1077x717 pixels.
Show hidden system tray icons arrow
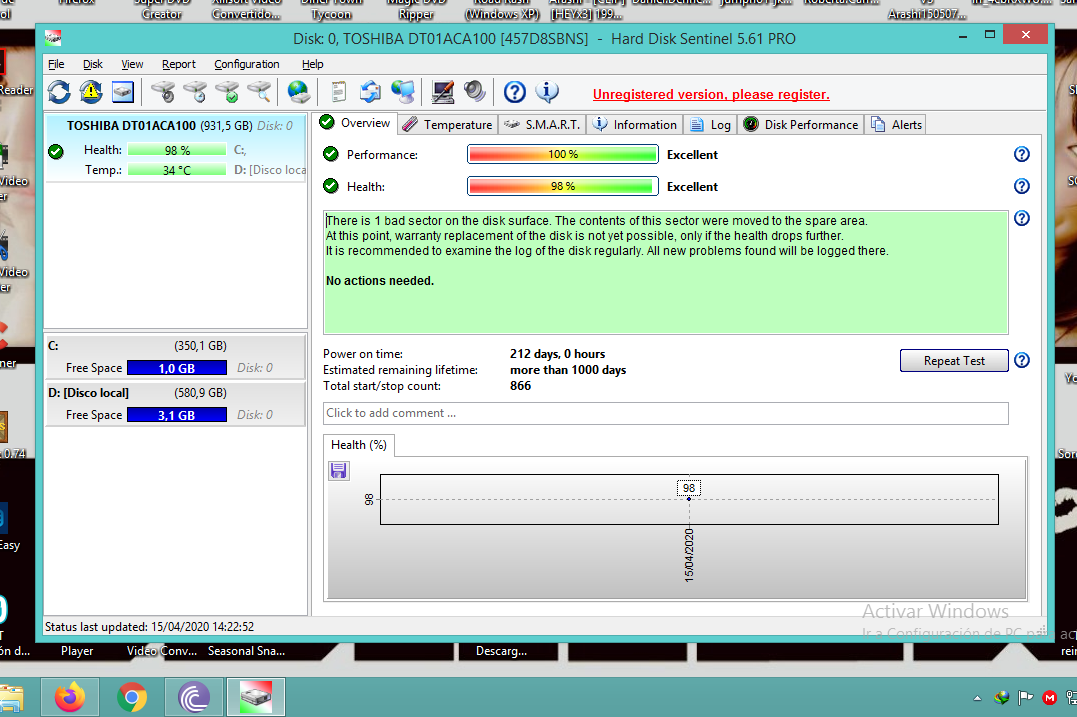tap(977, 698)
